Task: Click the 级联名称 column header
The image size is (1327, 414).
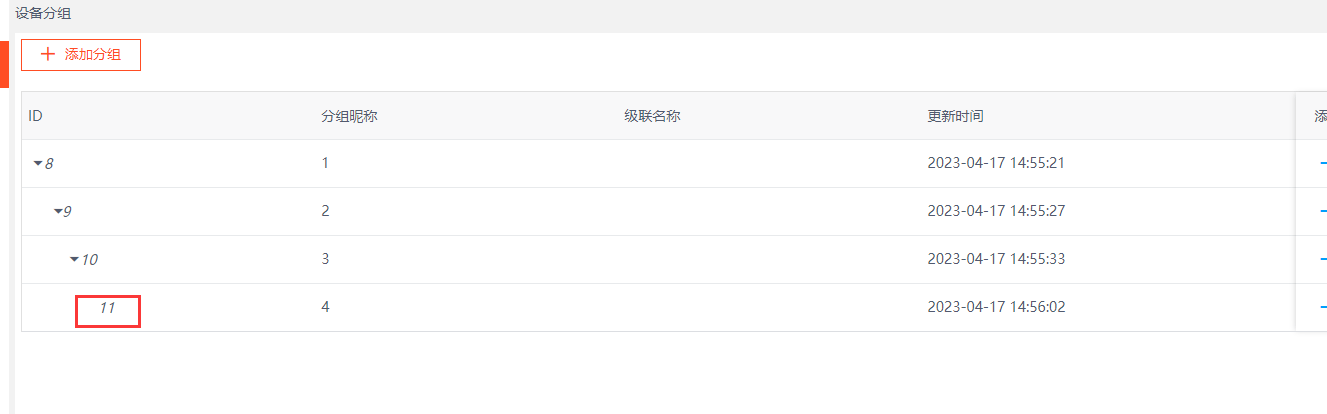Action: click(x=652, y=116)
